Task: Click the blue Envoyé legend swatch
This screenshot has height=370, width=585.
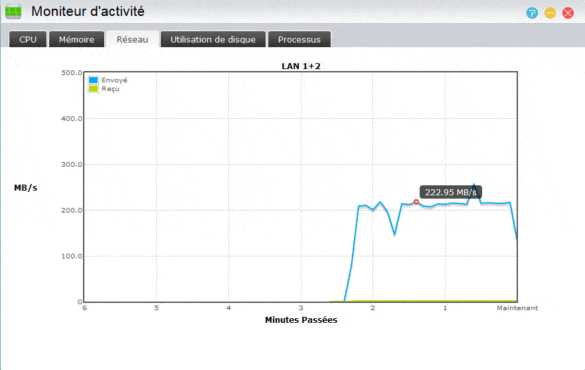Action: [x=93, y=80]
